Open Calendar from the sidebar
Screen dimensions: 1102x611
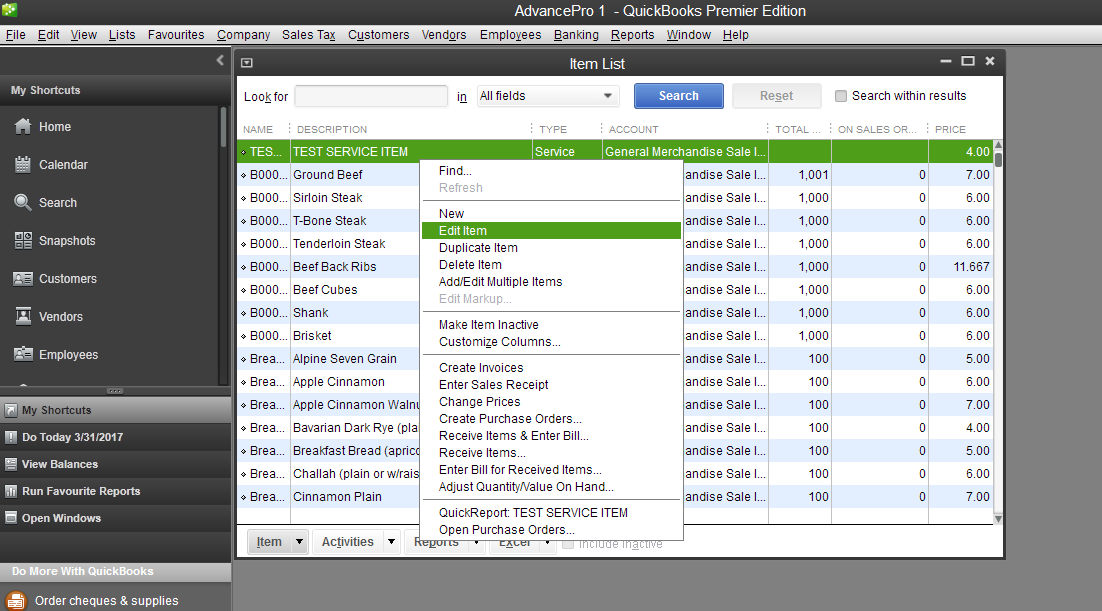[23, 165]
